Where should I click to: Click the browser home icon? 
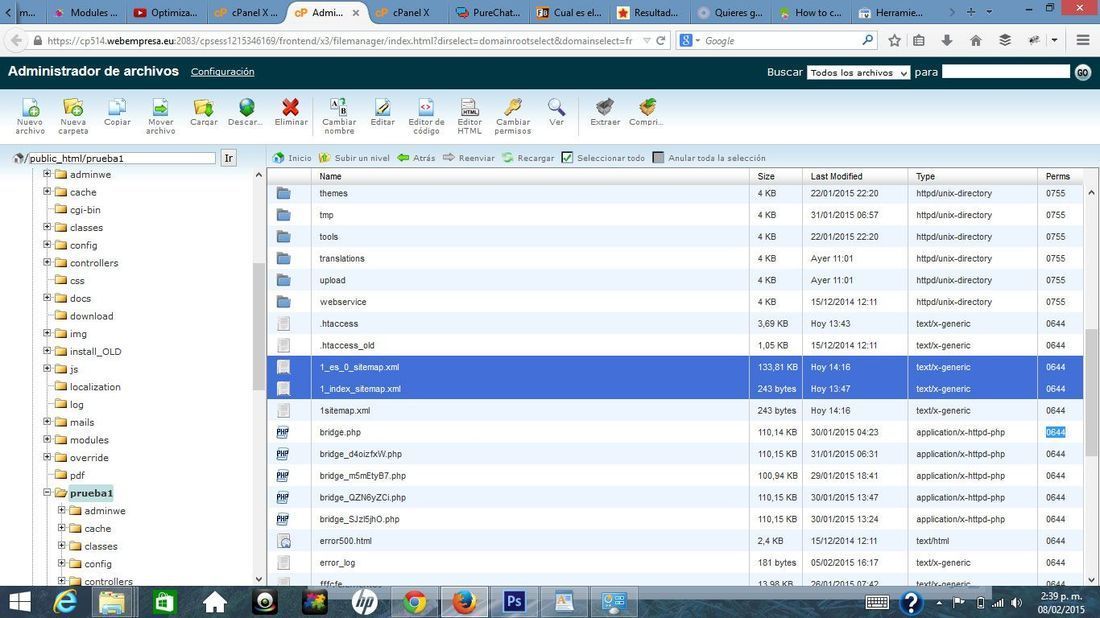[x=976, y=41]
